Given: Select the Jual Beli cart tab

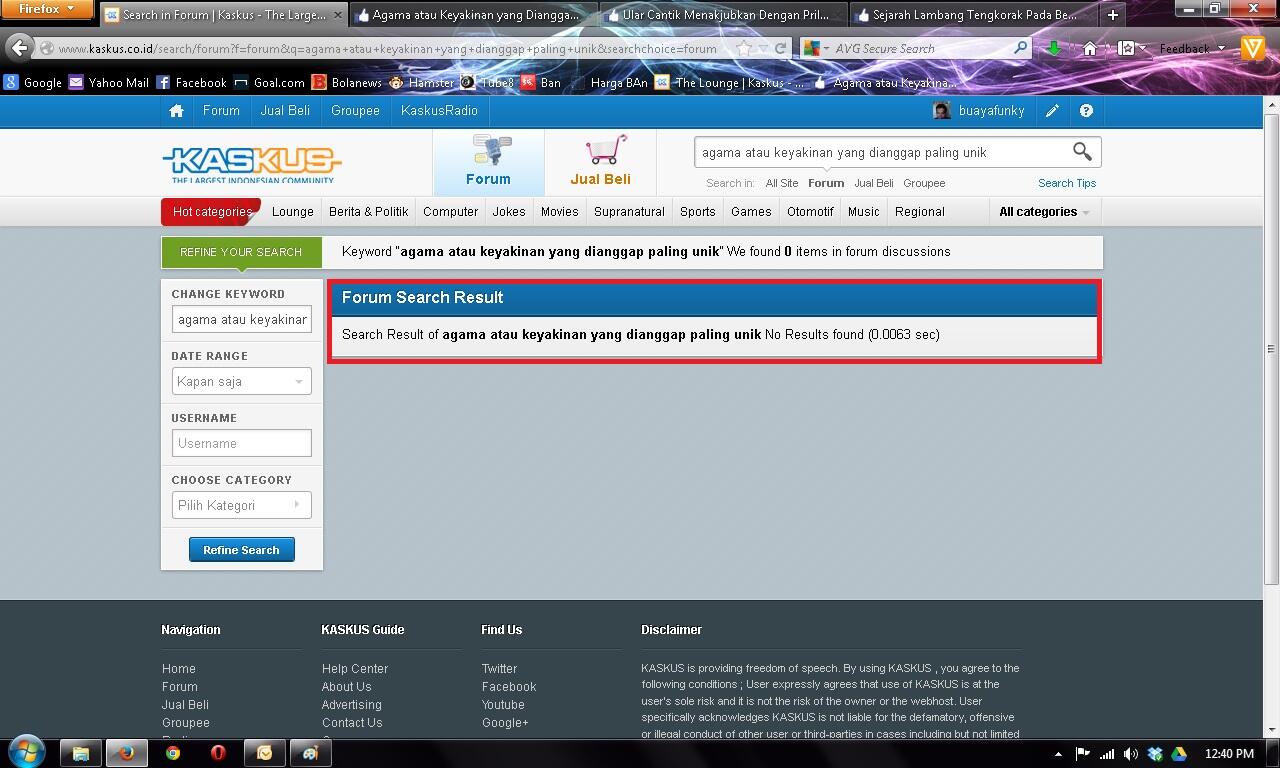Looking at the screenshot, I should (x=600, y=162).
